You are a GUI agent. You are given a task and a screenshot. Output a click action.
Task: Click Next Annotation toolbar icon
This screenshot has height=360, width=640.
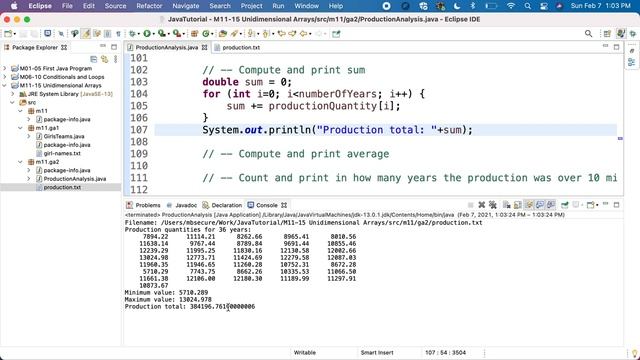[251, 34]
